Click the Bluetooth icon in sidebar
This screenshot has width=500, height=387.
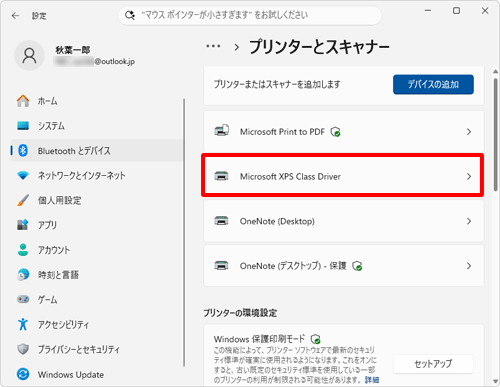pos(23,151)
